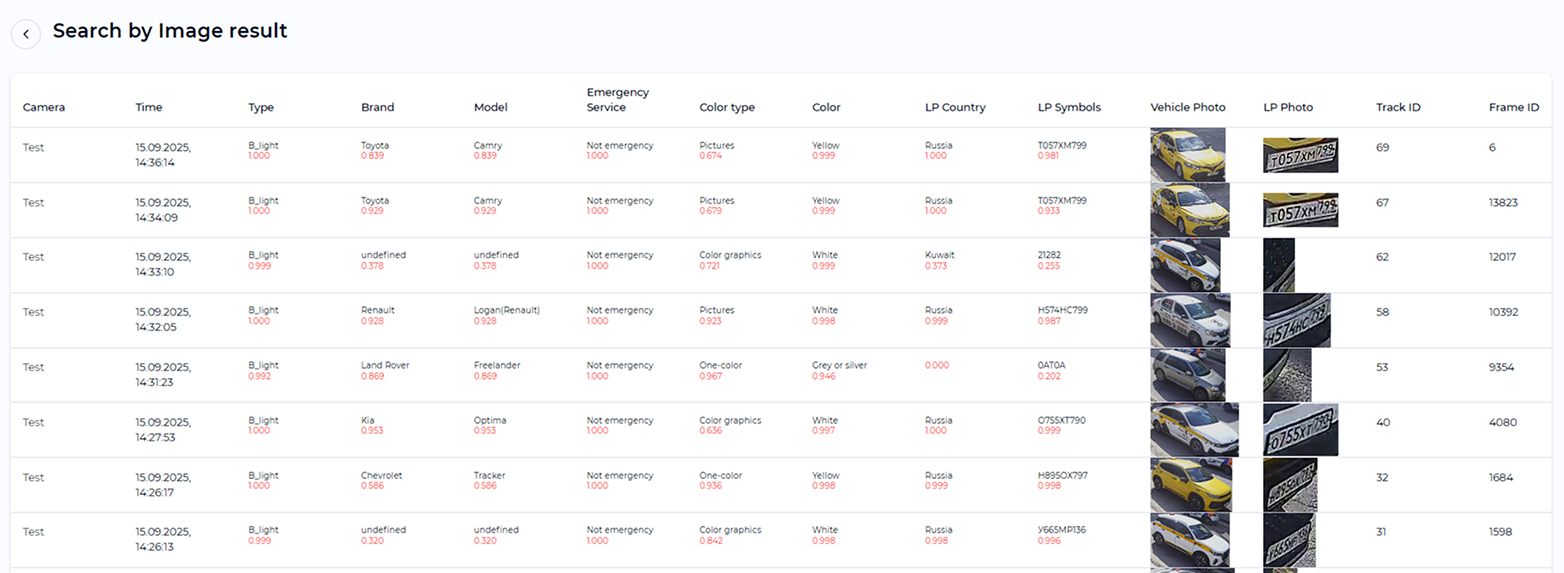
Task: Click the Track ID column header
Action: point(1398,107)
